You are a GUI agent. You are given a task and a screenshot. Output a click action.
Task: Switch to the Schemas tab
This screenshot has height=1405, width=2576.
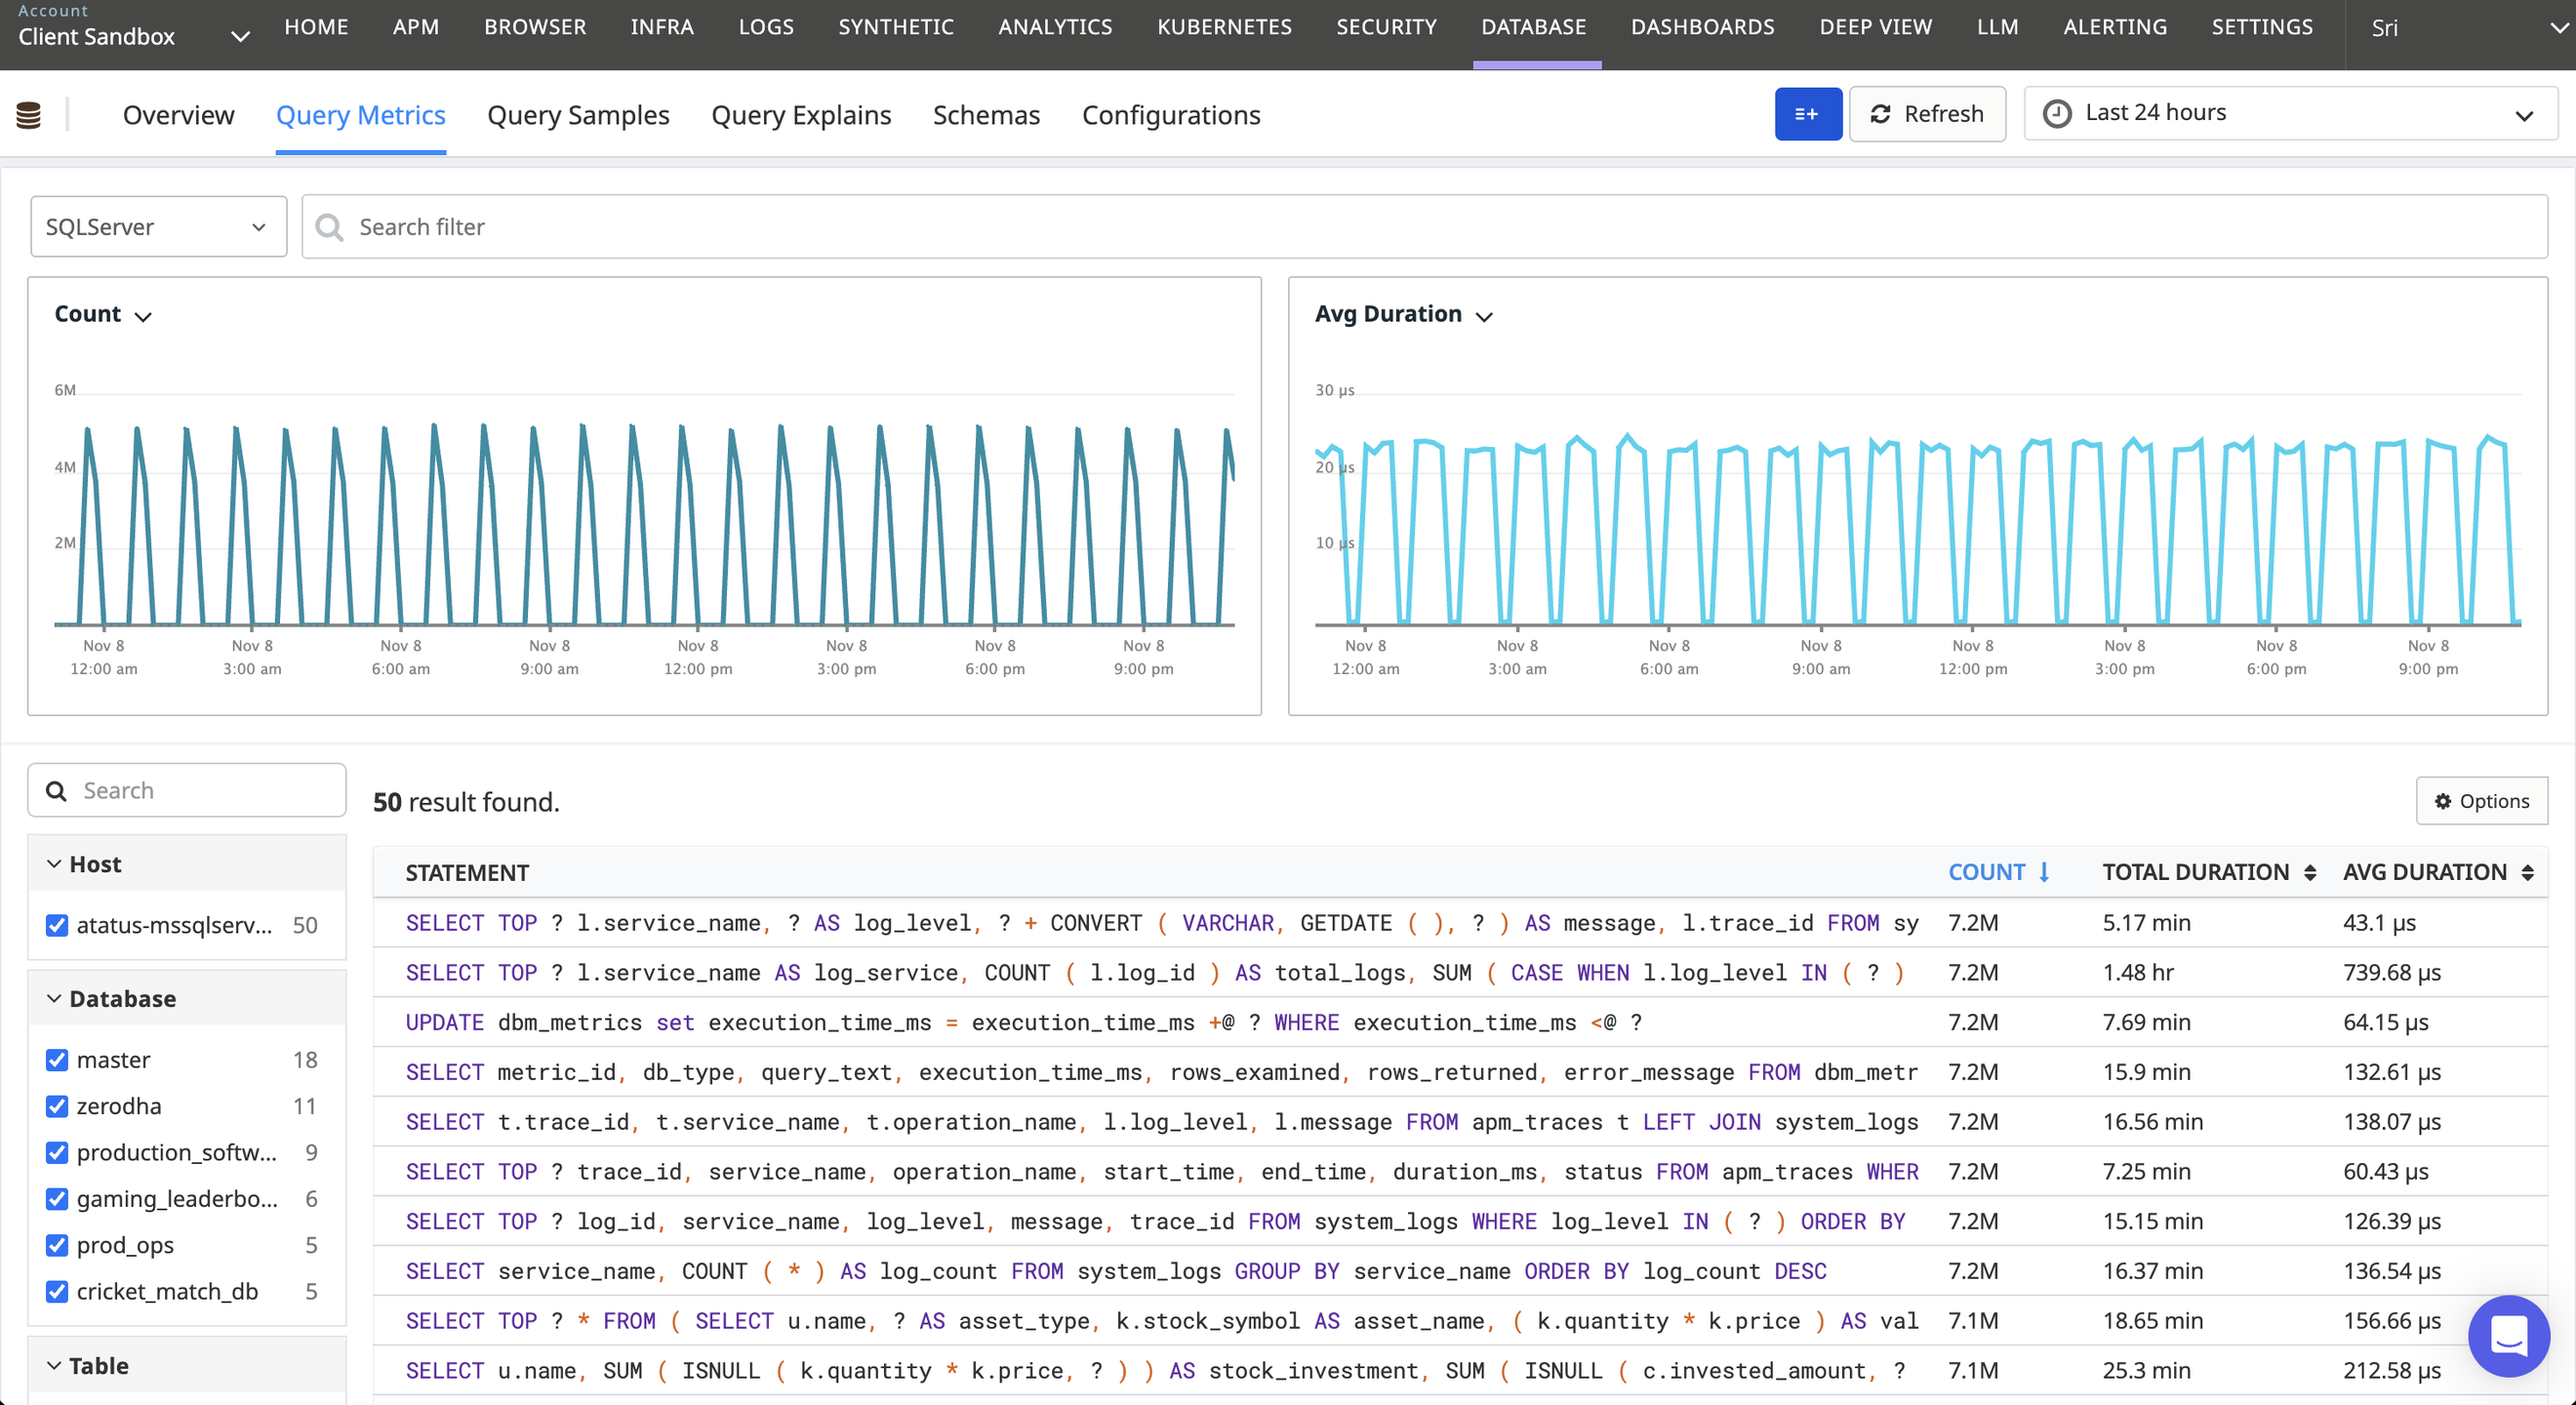(x=986, y=115)
